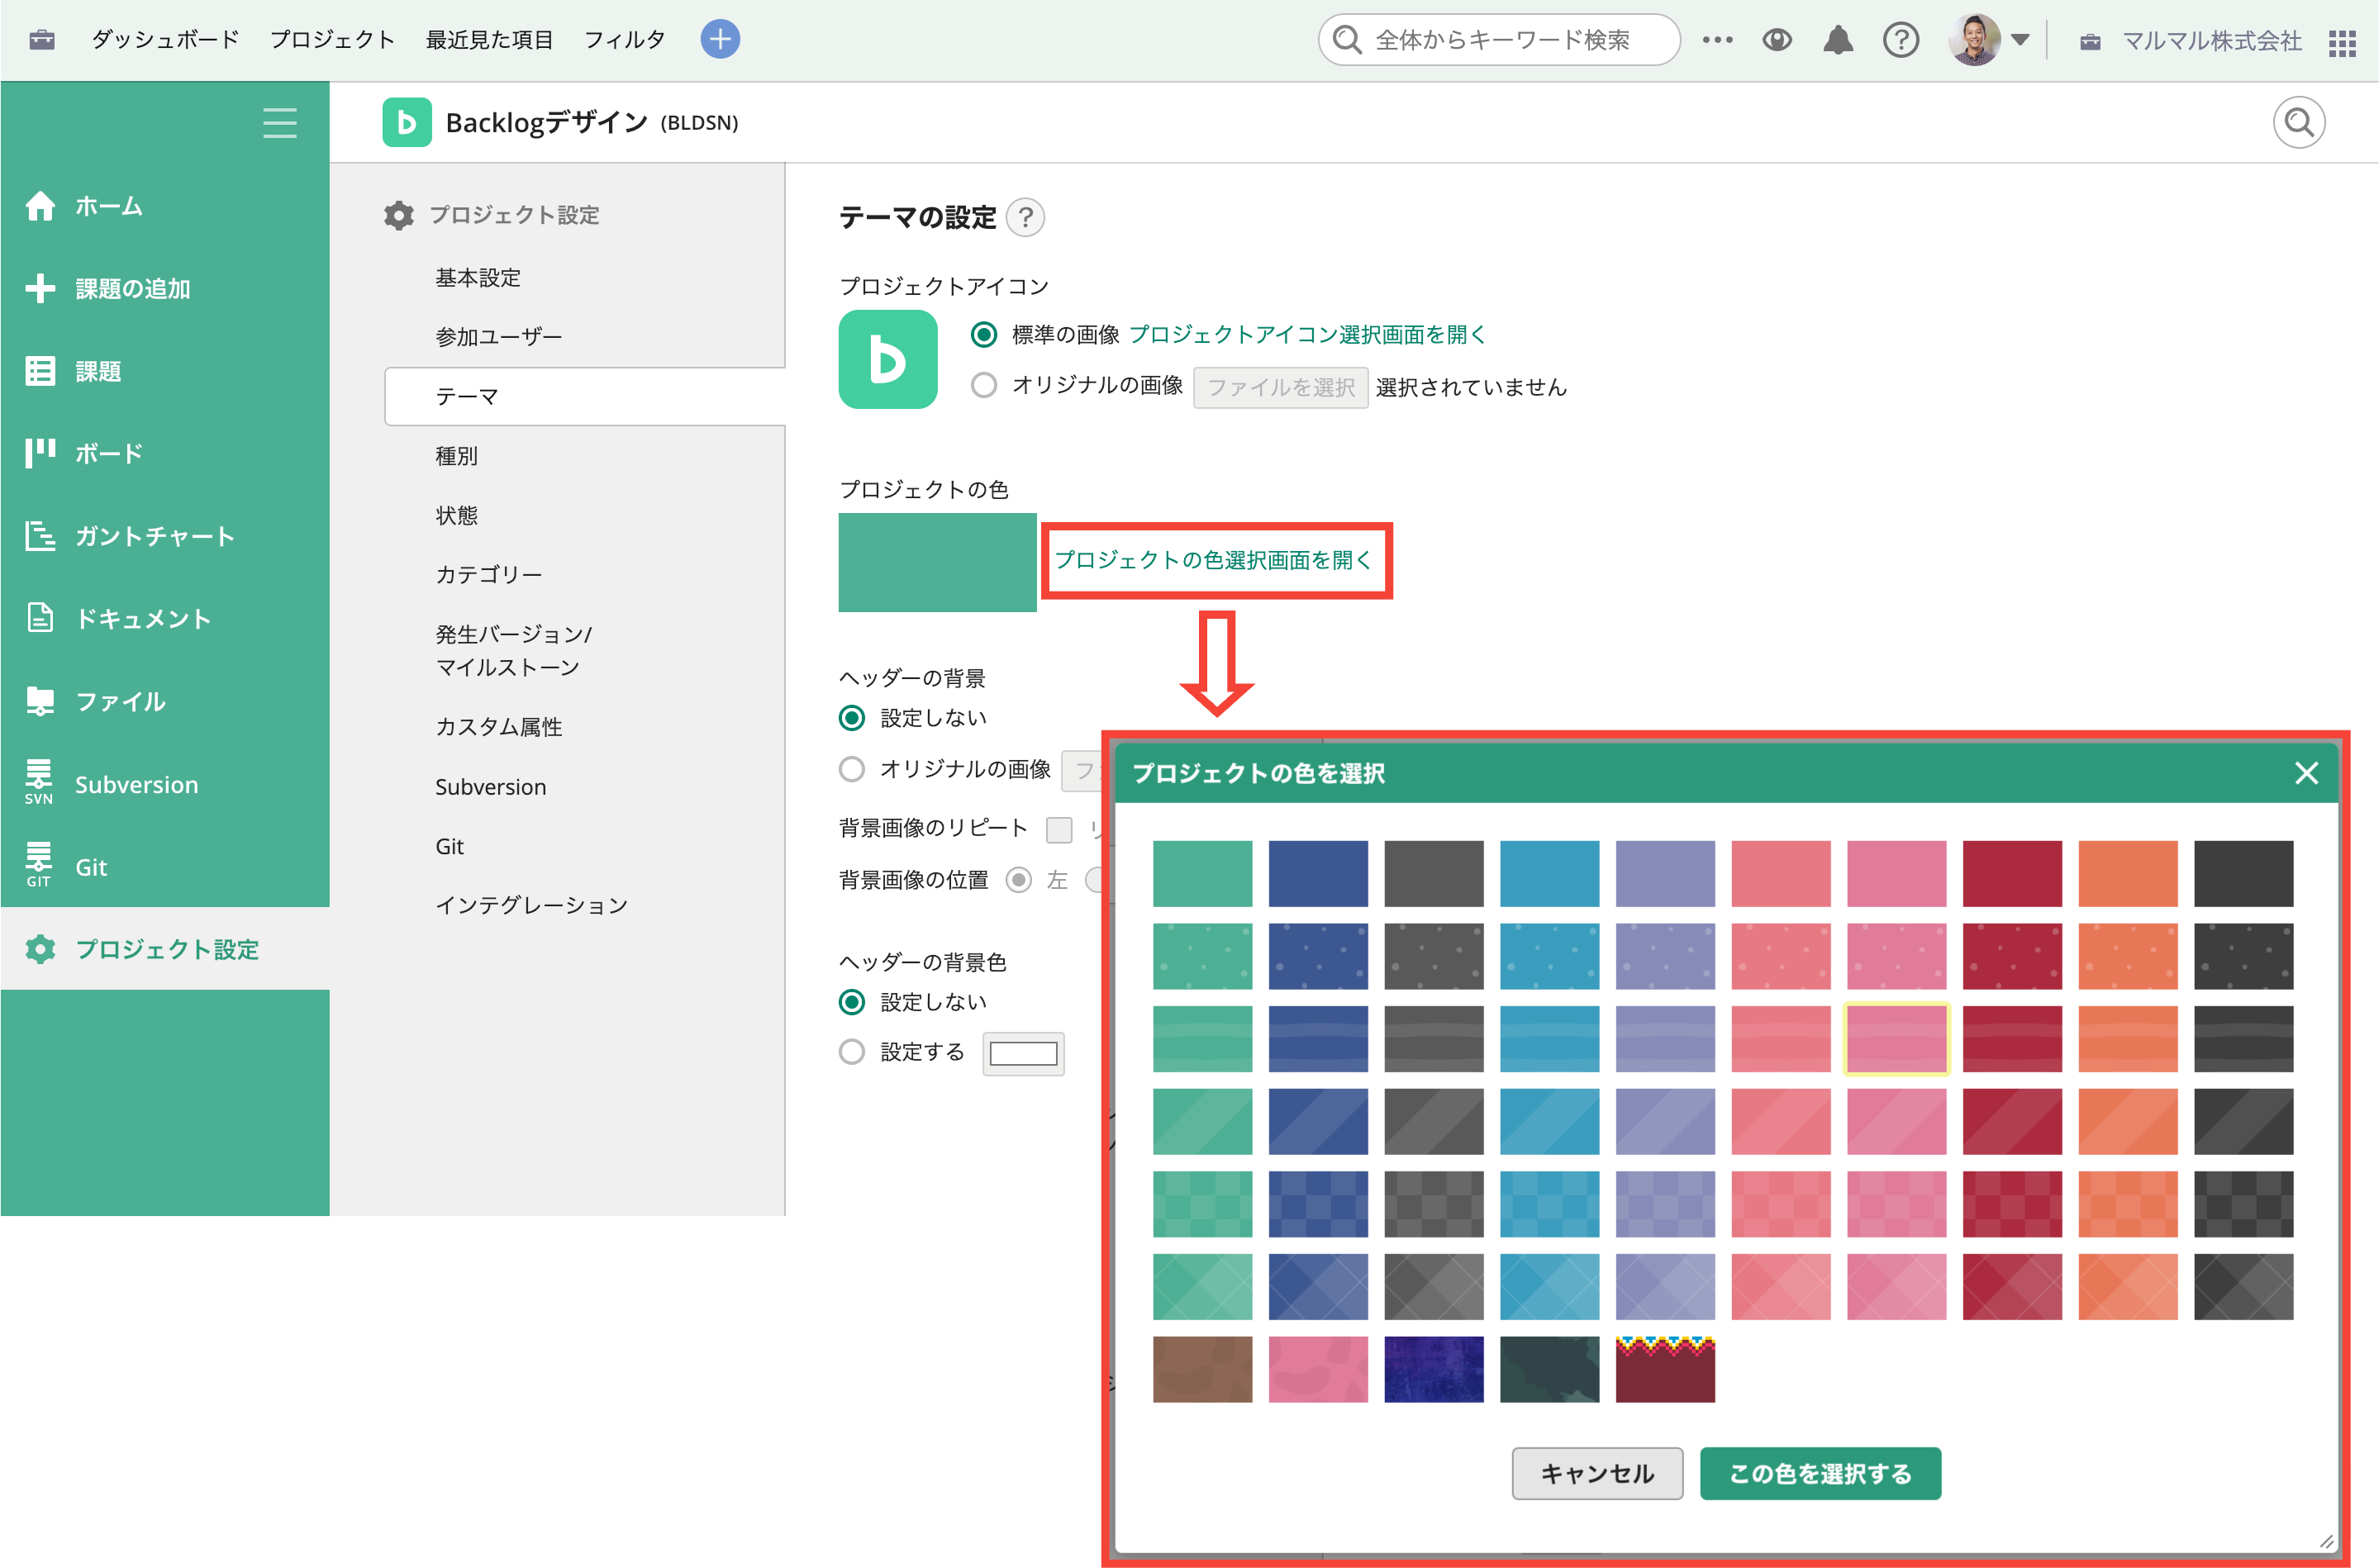
Task: Select 設定しない for header background
Action: 852,717
